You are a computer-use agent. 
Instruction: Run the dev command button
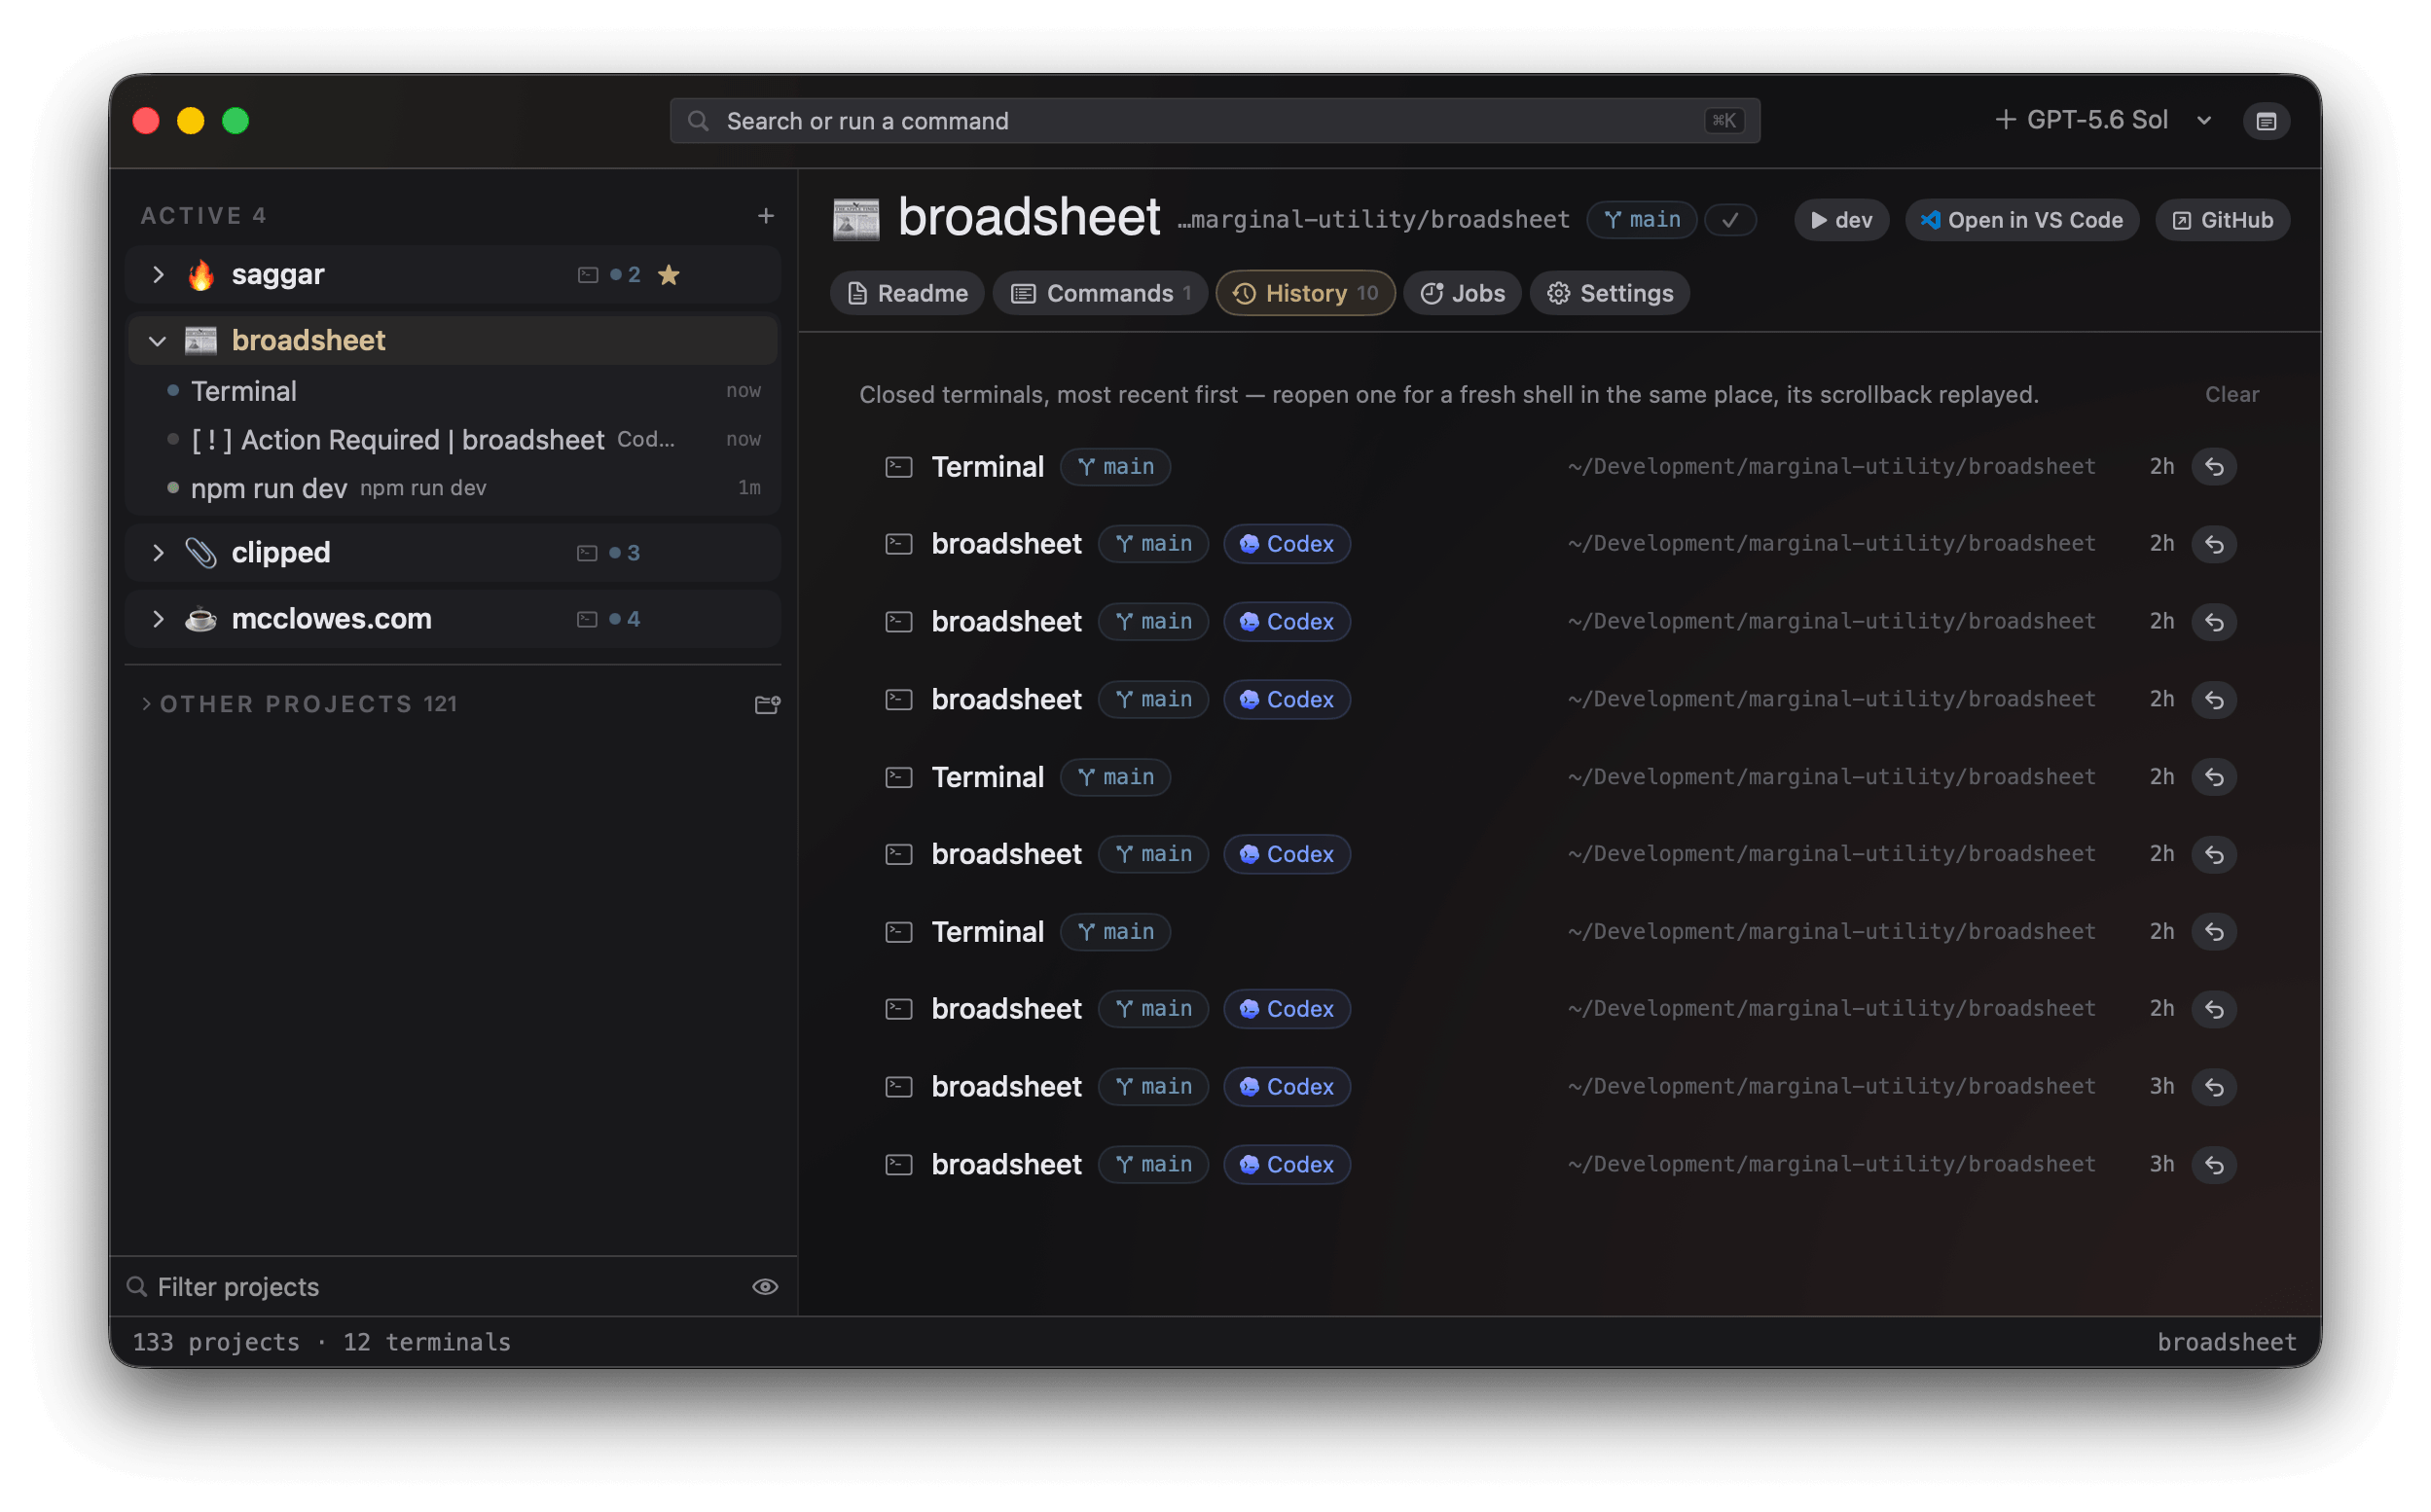coord(1841,220)
